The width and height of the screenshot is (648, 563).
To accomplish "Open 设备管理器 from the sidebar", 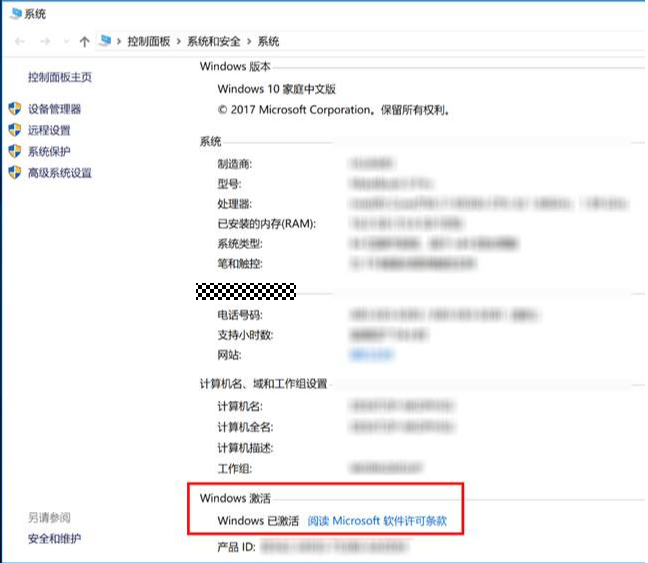I will (54, 109).
